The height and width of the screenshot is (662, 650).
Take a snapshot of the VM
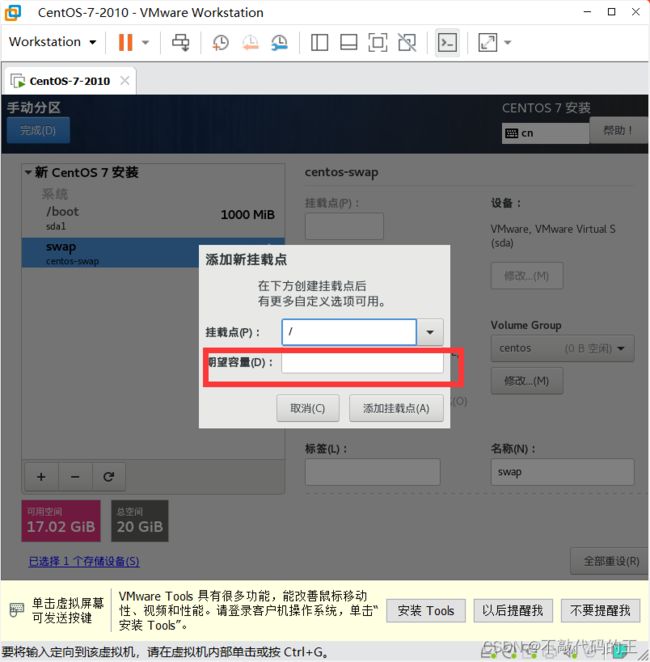pyautogui.click(x=220, y=42)
